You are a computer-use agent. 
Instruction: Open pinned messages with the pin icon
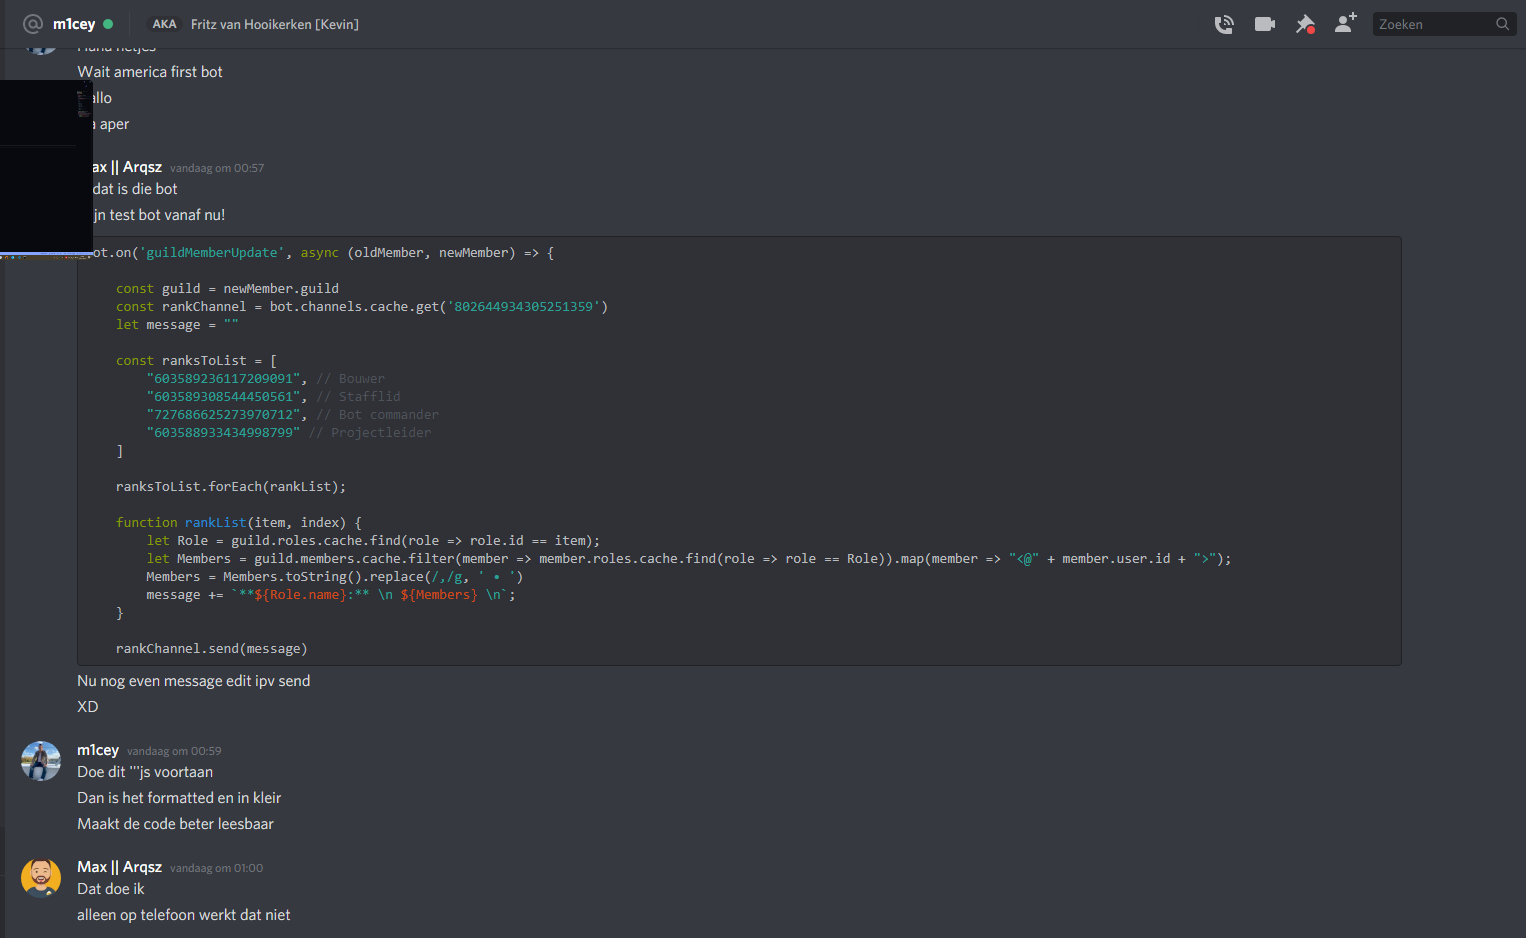(1305, 24)
